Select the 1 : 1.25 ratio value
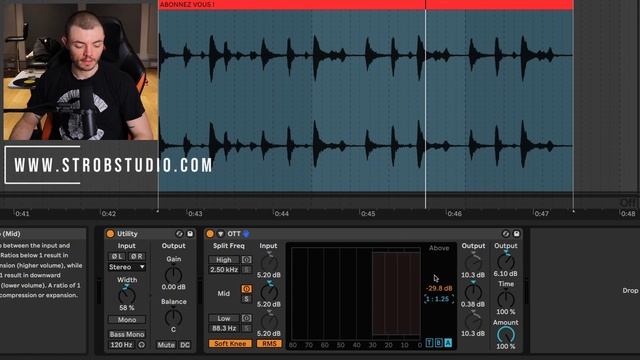 tap(438, 299)
